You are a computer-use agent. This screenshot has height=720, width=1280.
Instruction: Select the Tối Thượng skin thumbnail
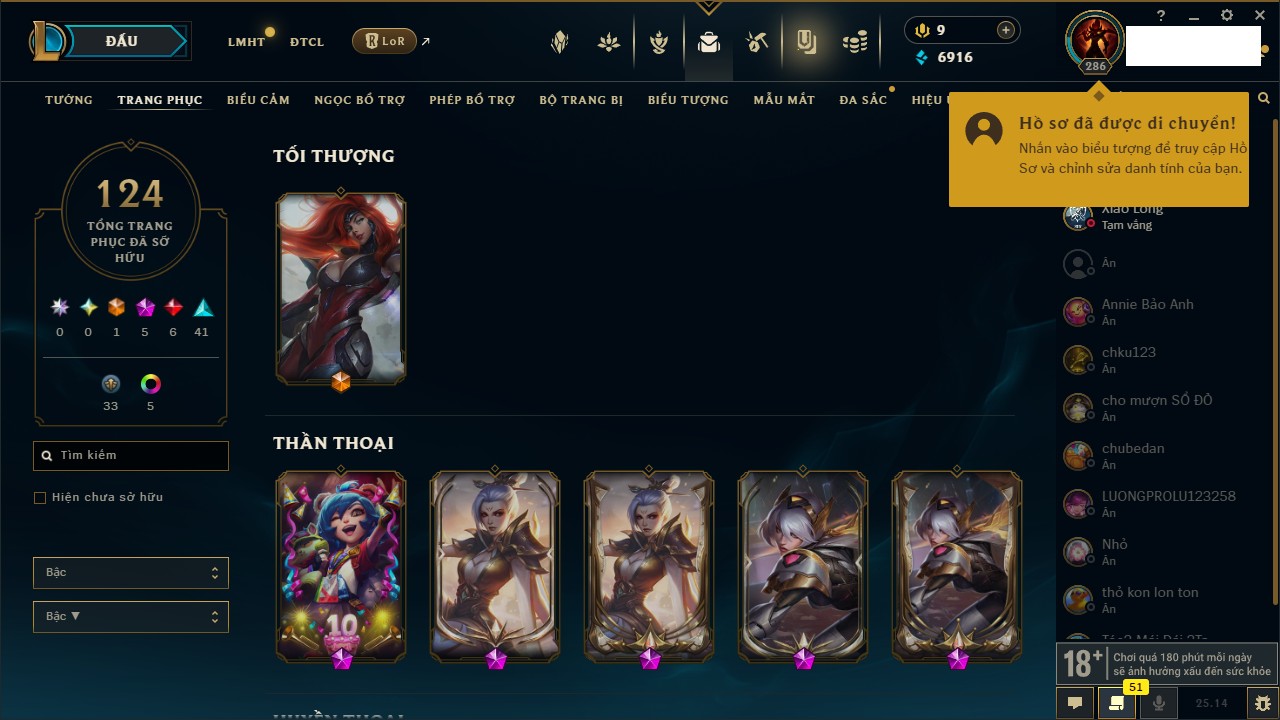click(x=341, y=289)
